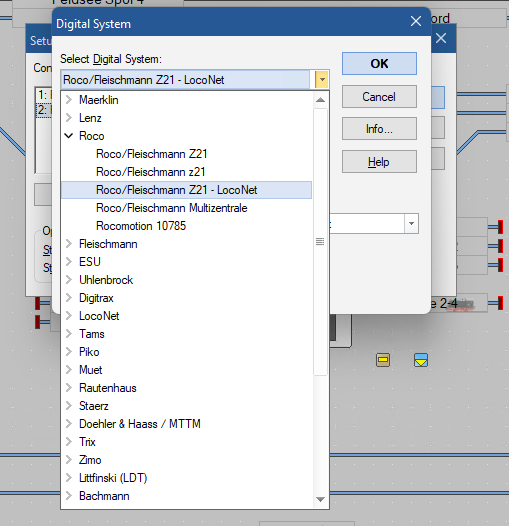Image resolution: width=509 pixels, height=526 pixels.
Task: Select Roco/Fleischmann Multizentrale entry
Action: (172, 208)
